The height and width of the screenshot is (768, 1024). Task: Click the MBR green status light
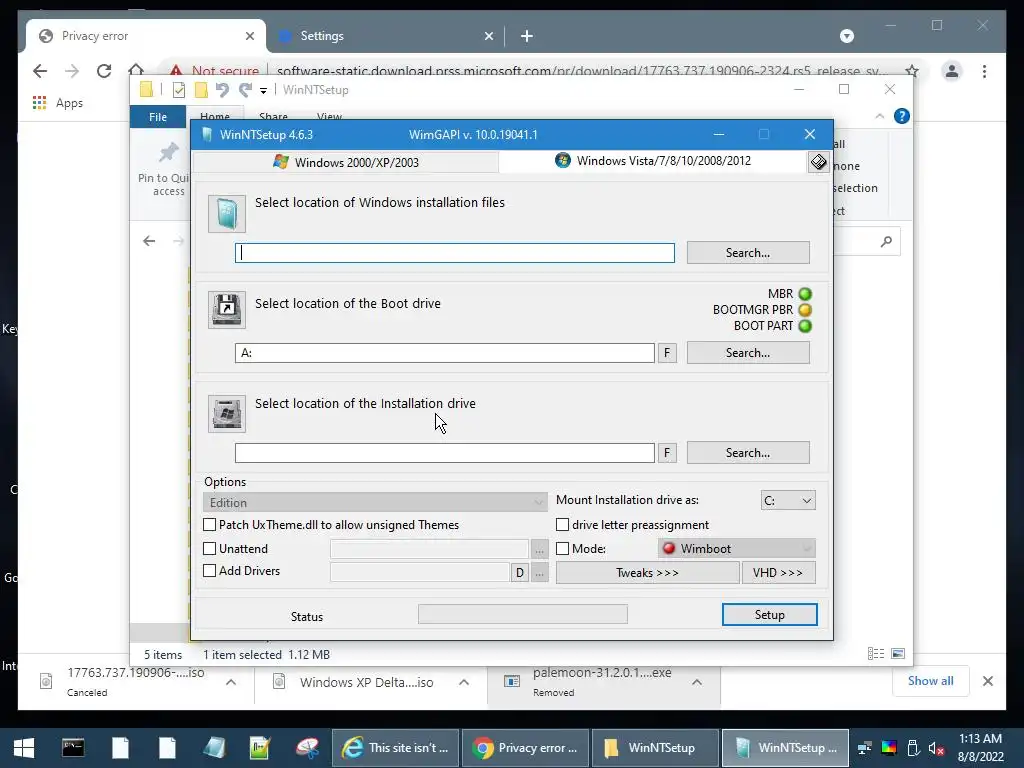click(x=805, y=294)
